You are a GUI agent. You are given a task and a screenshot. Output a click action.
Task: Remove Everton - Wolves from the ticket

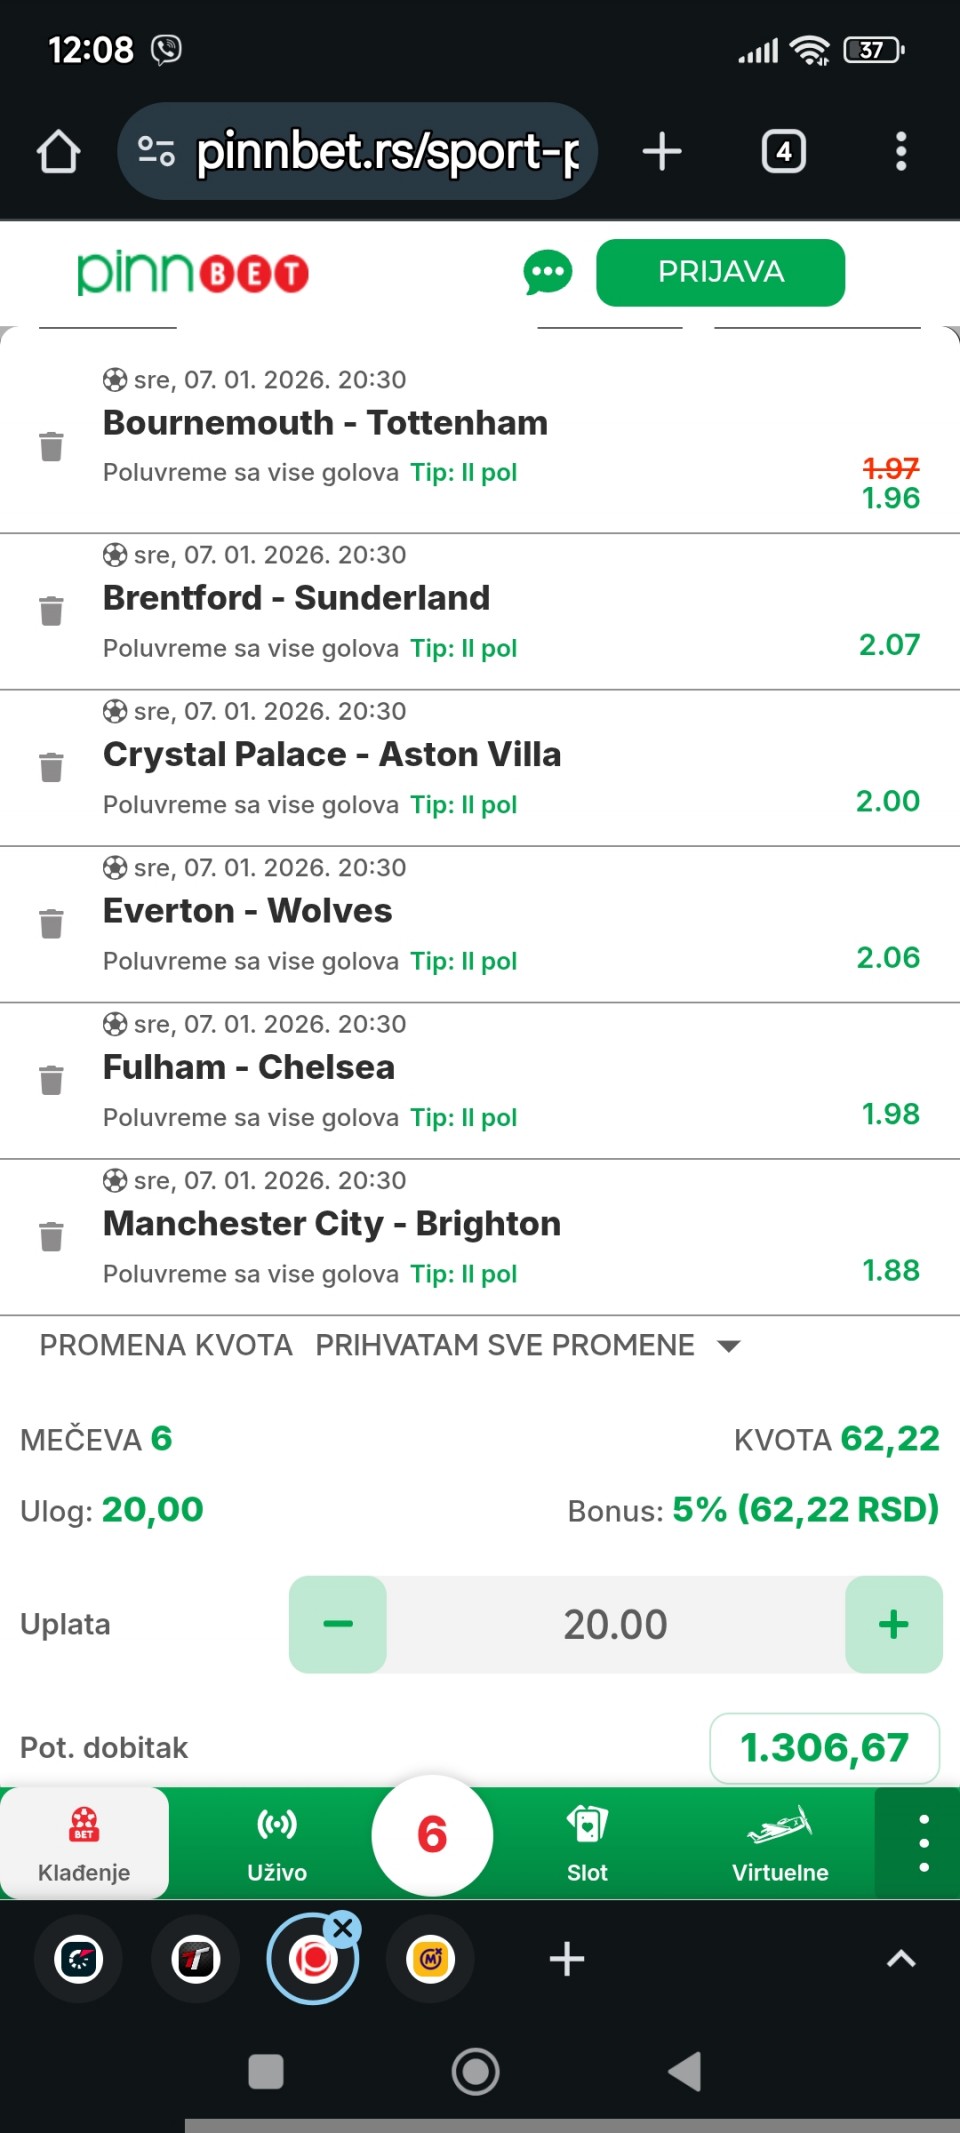[x=51, y=923]
